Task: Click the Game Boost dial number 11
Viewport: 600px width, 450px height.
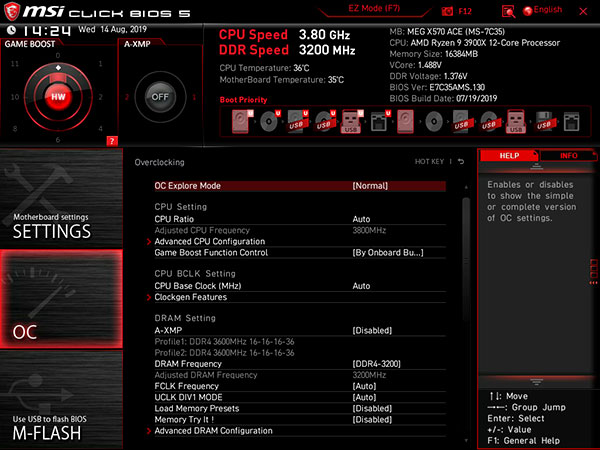Action: [x=15, y=64]
